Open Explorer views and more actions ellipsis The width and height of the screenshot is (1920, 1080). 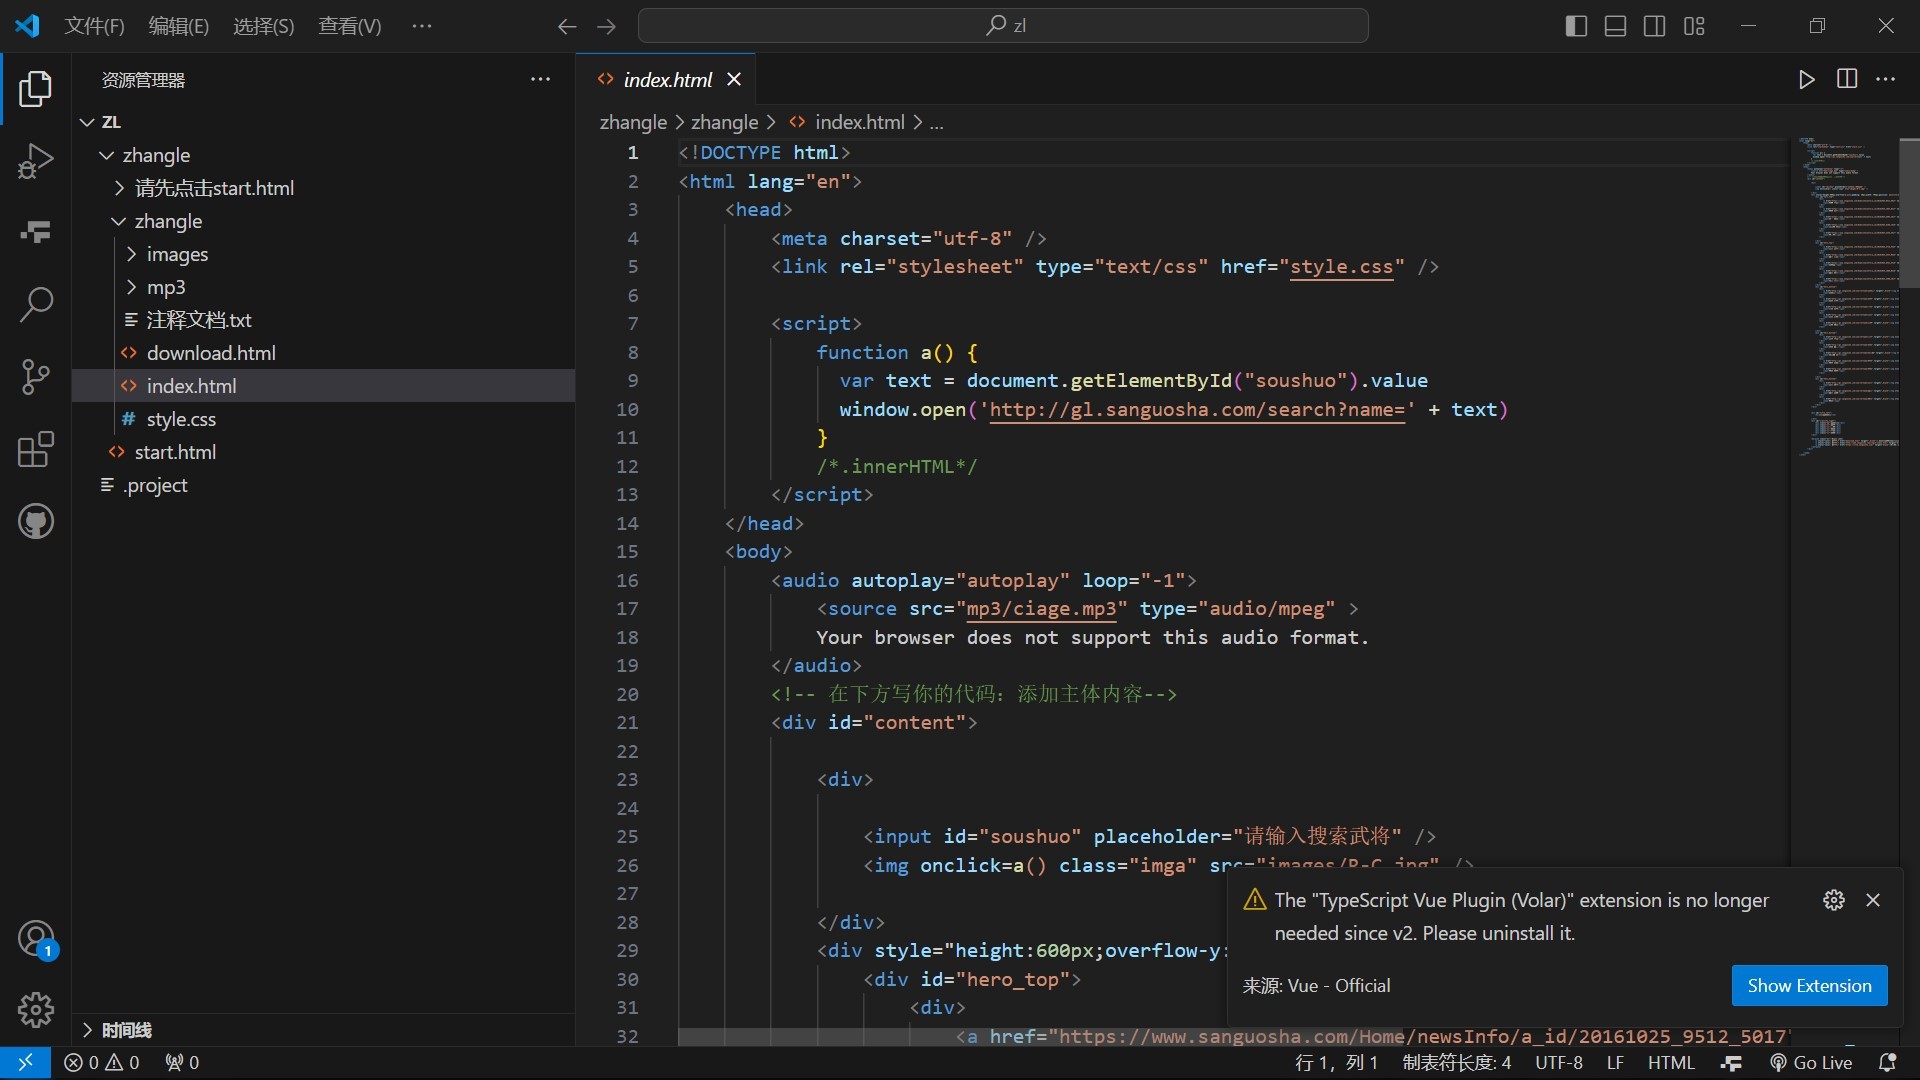pos(541,80)
